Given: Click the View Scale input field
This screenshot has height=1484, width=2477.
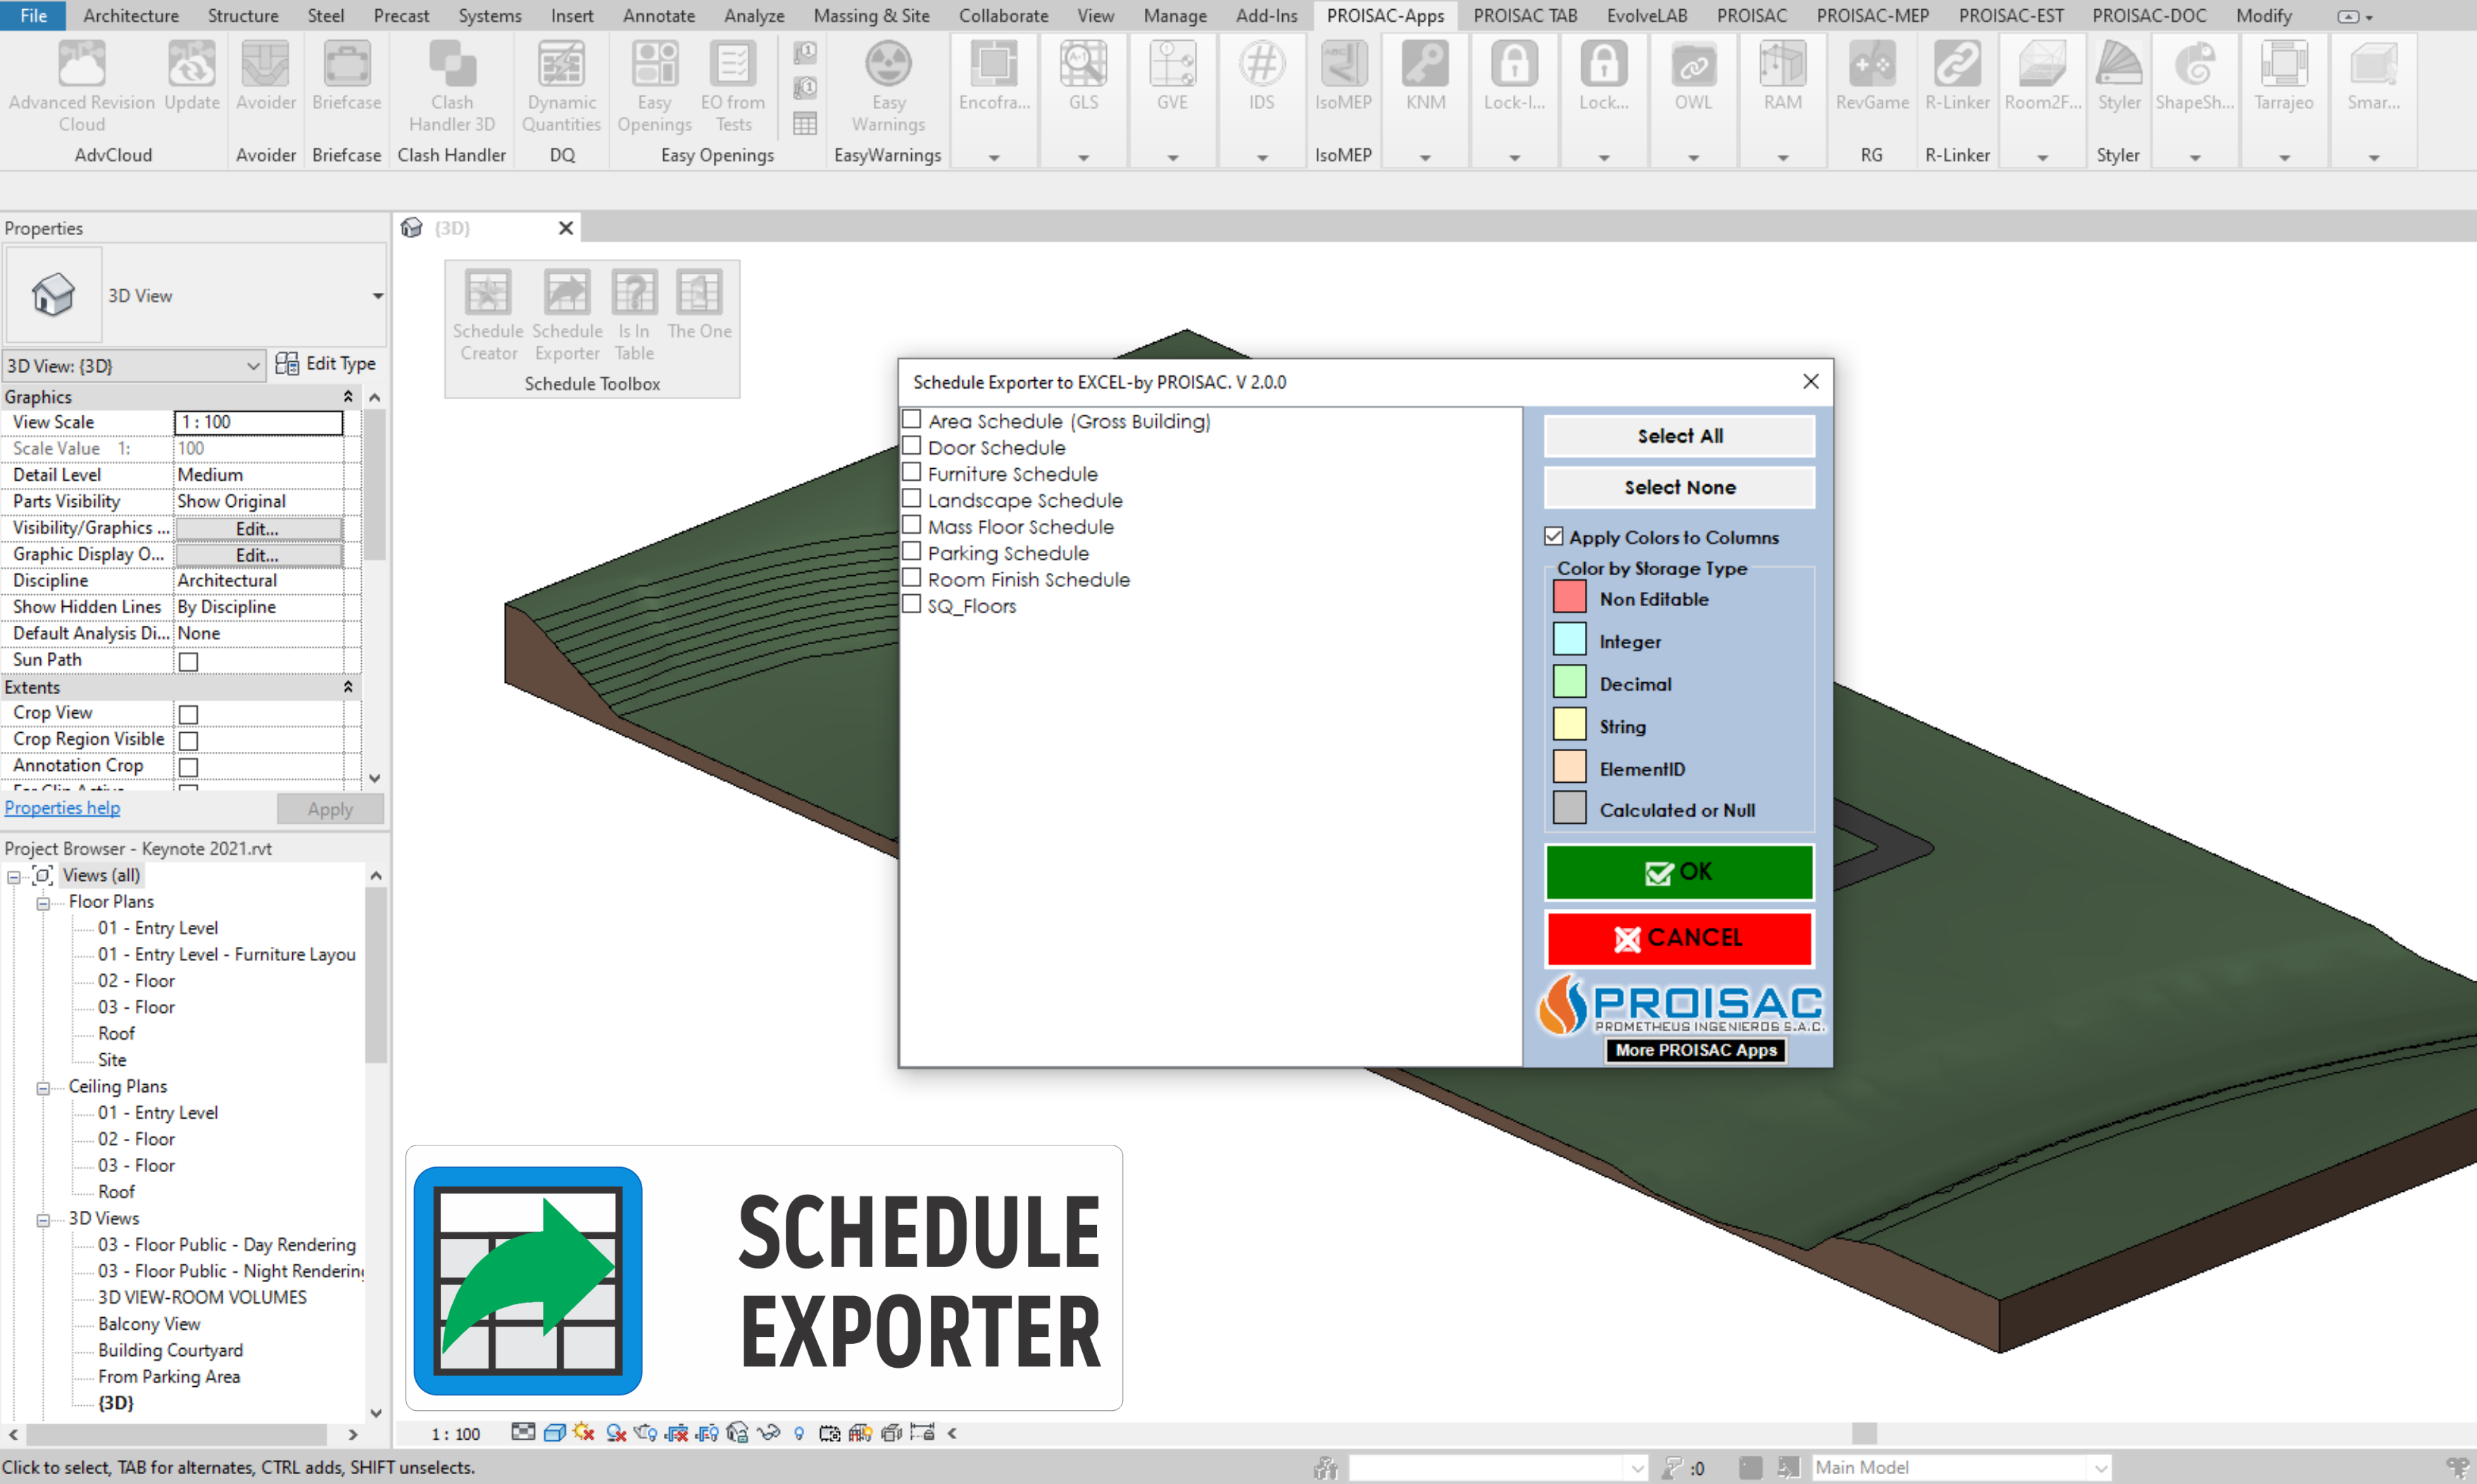Looking at the screenshot, I should 258,422.
